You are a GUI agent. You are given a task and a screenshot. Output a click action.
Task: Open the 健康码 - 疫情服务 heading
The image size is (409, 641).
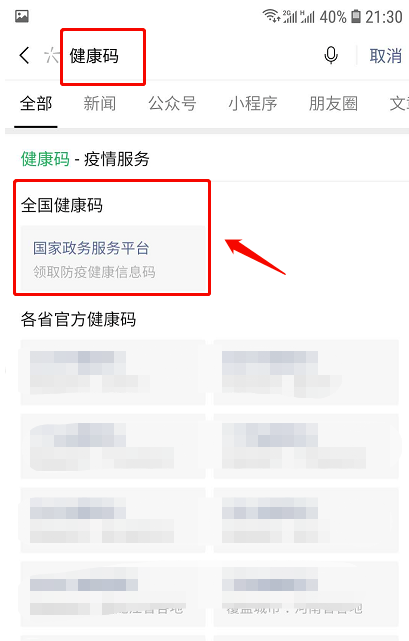[85, 159]
